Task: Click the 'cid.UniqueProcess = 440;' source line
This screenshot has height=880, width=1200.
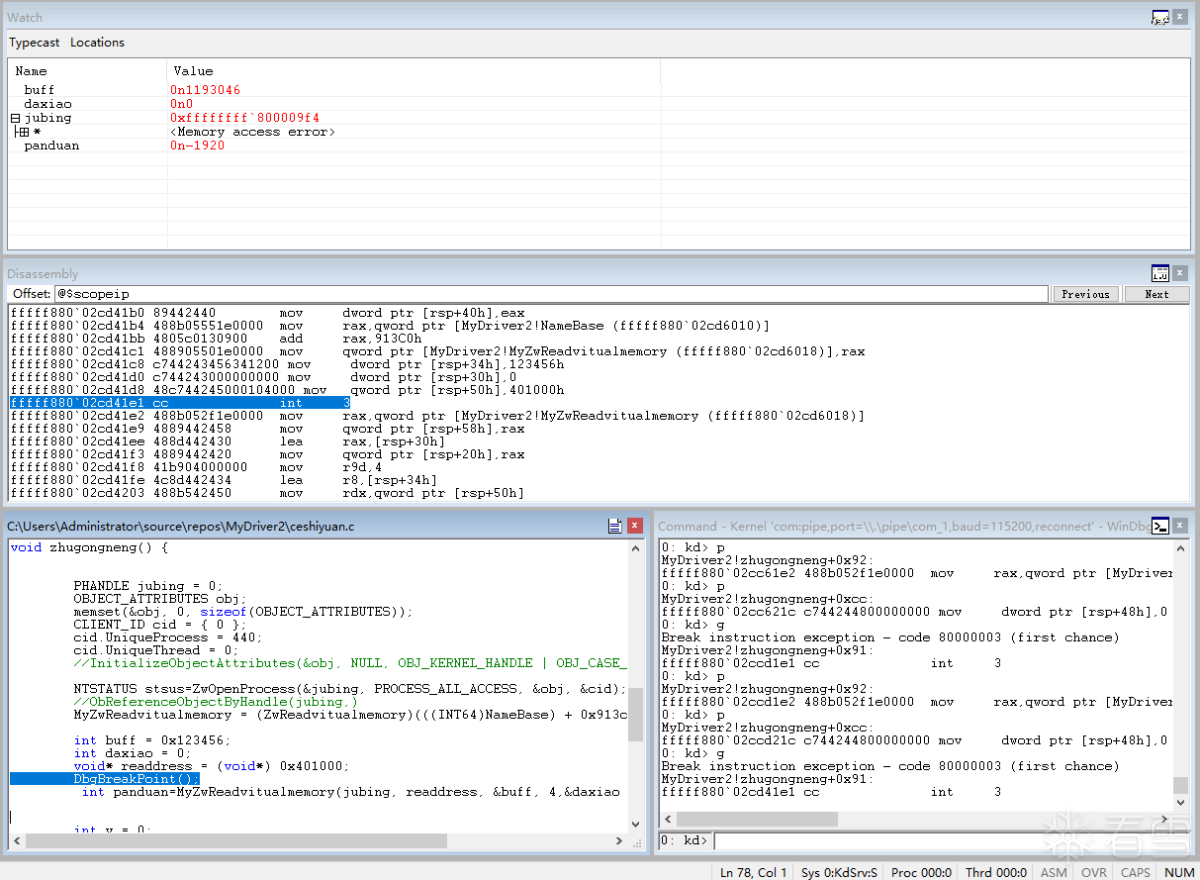Action: 167,637
